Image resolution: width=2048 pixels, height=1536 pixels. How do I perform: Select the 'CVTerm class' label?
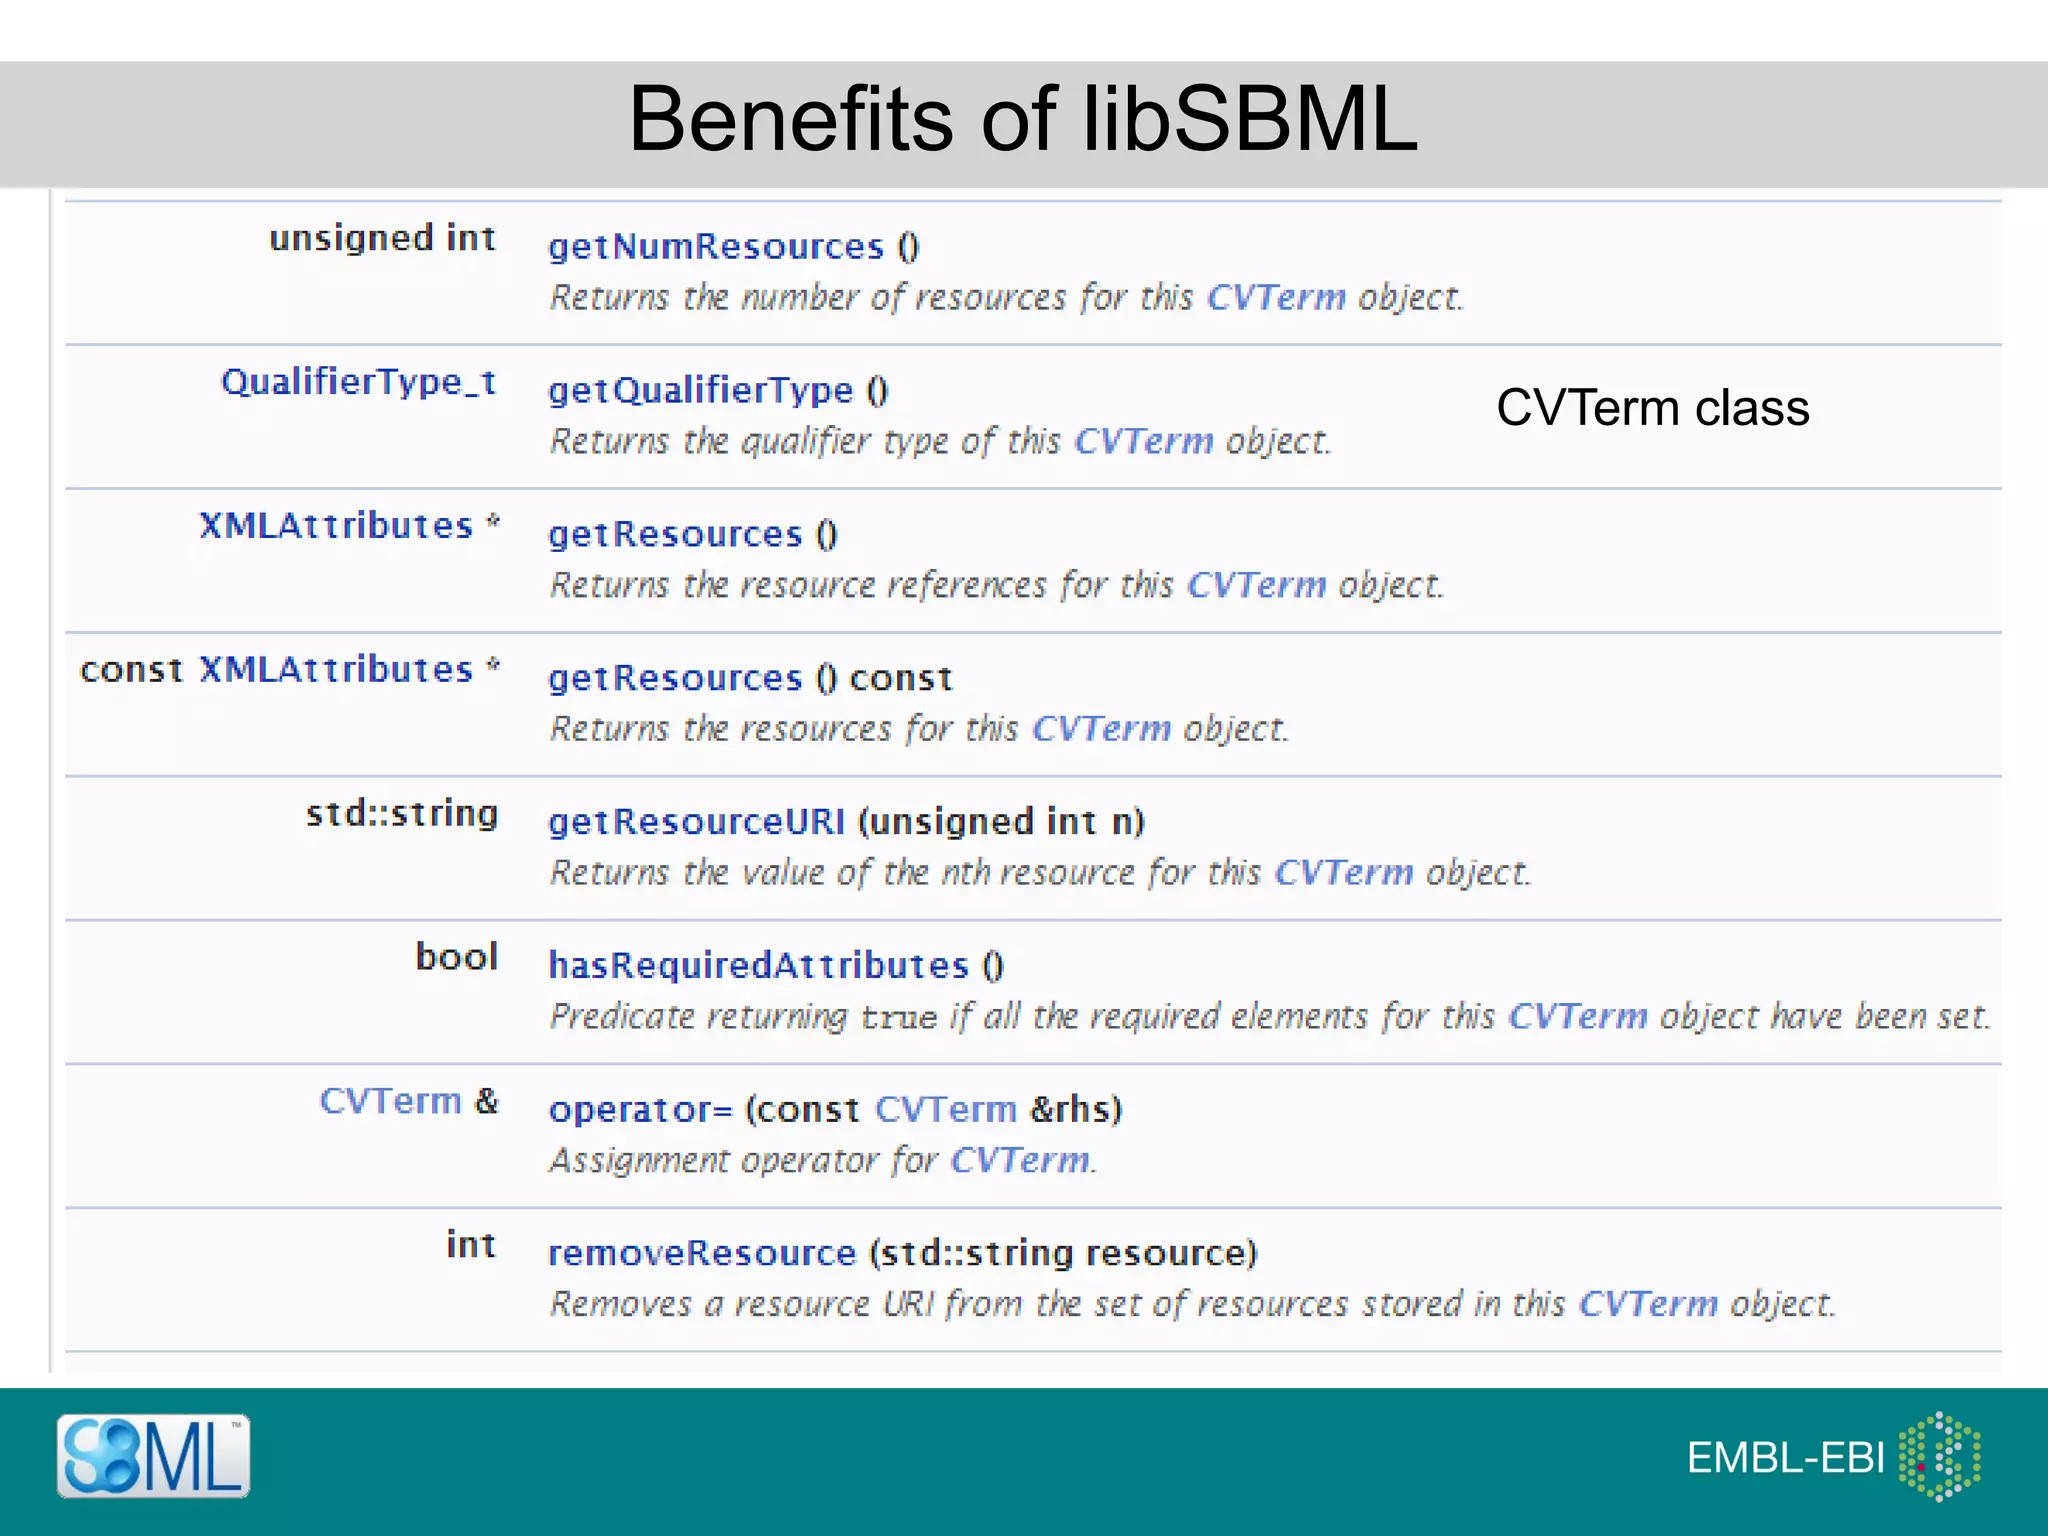click(x=1653, y=408)
